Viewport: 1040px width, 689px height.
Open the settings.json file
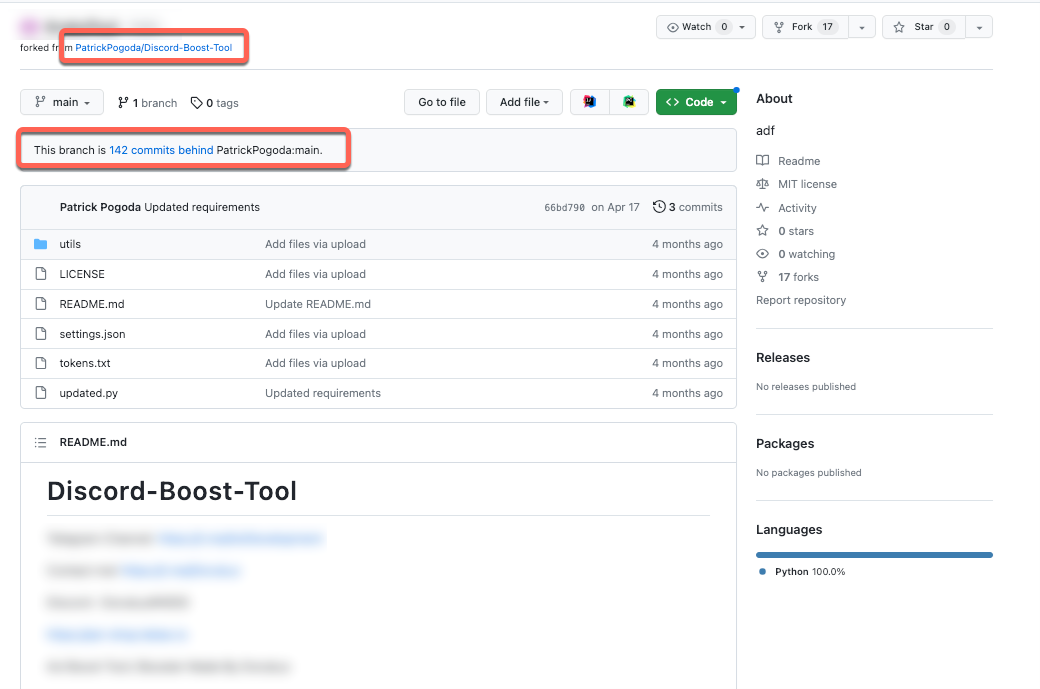[x=92, y=334]
